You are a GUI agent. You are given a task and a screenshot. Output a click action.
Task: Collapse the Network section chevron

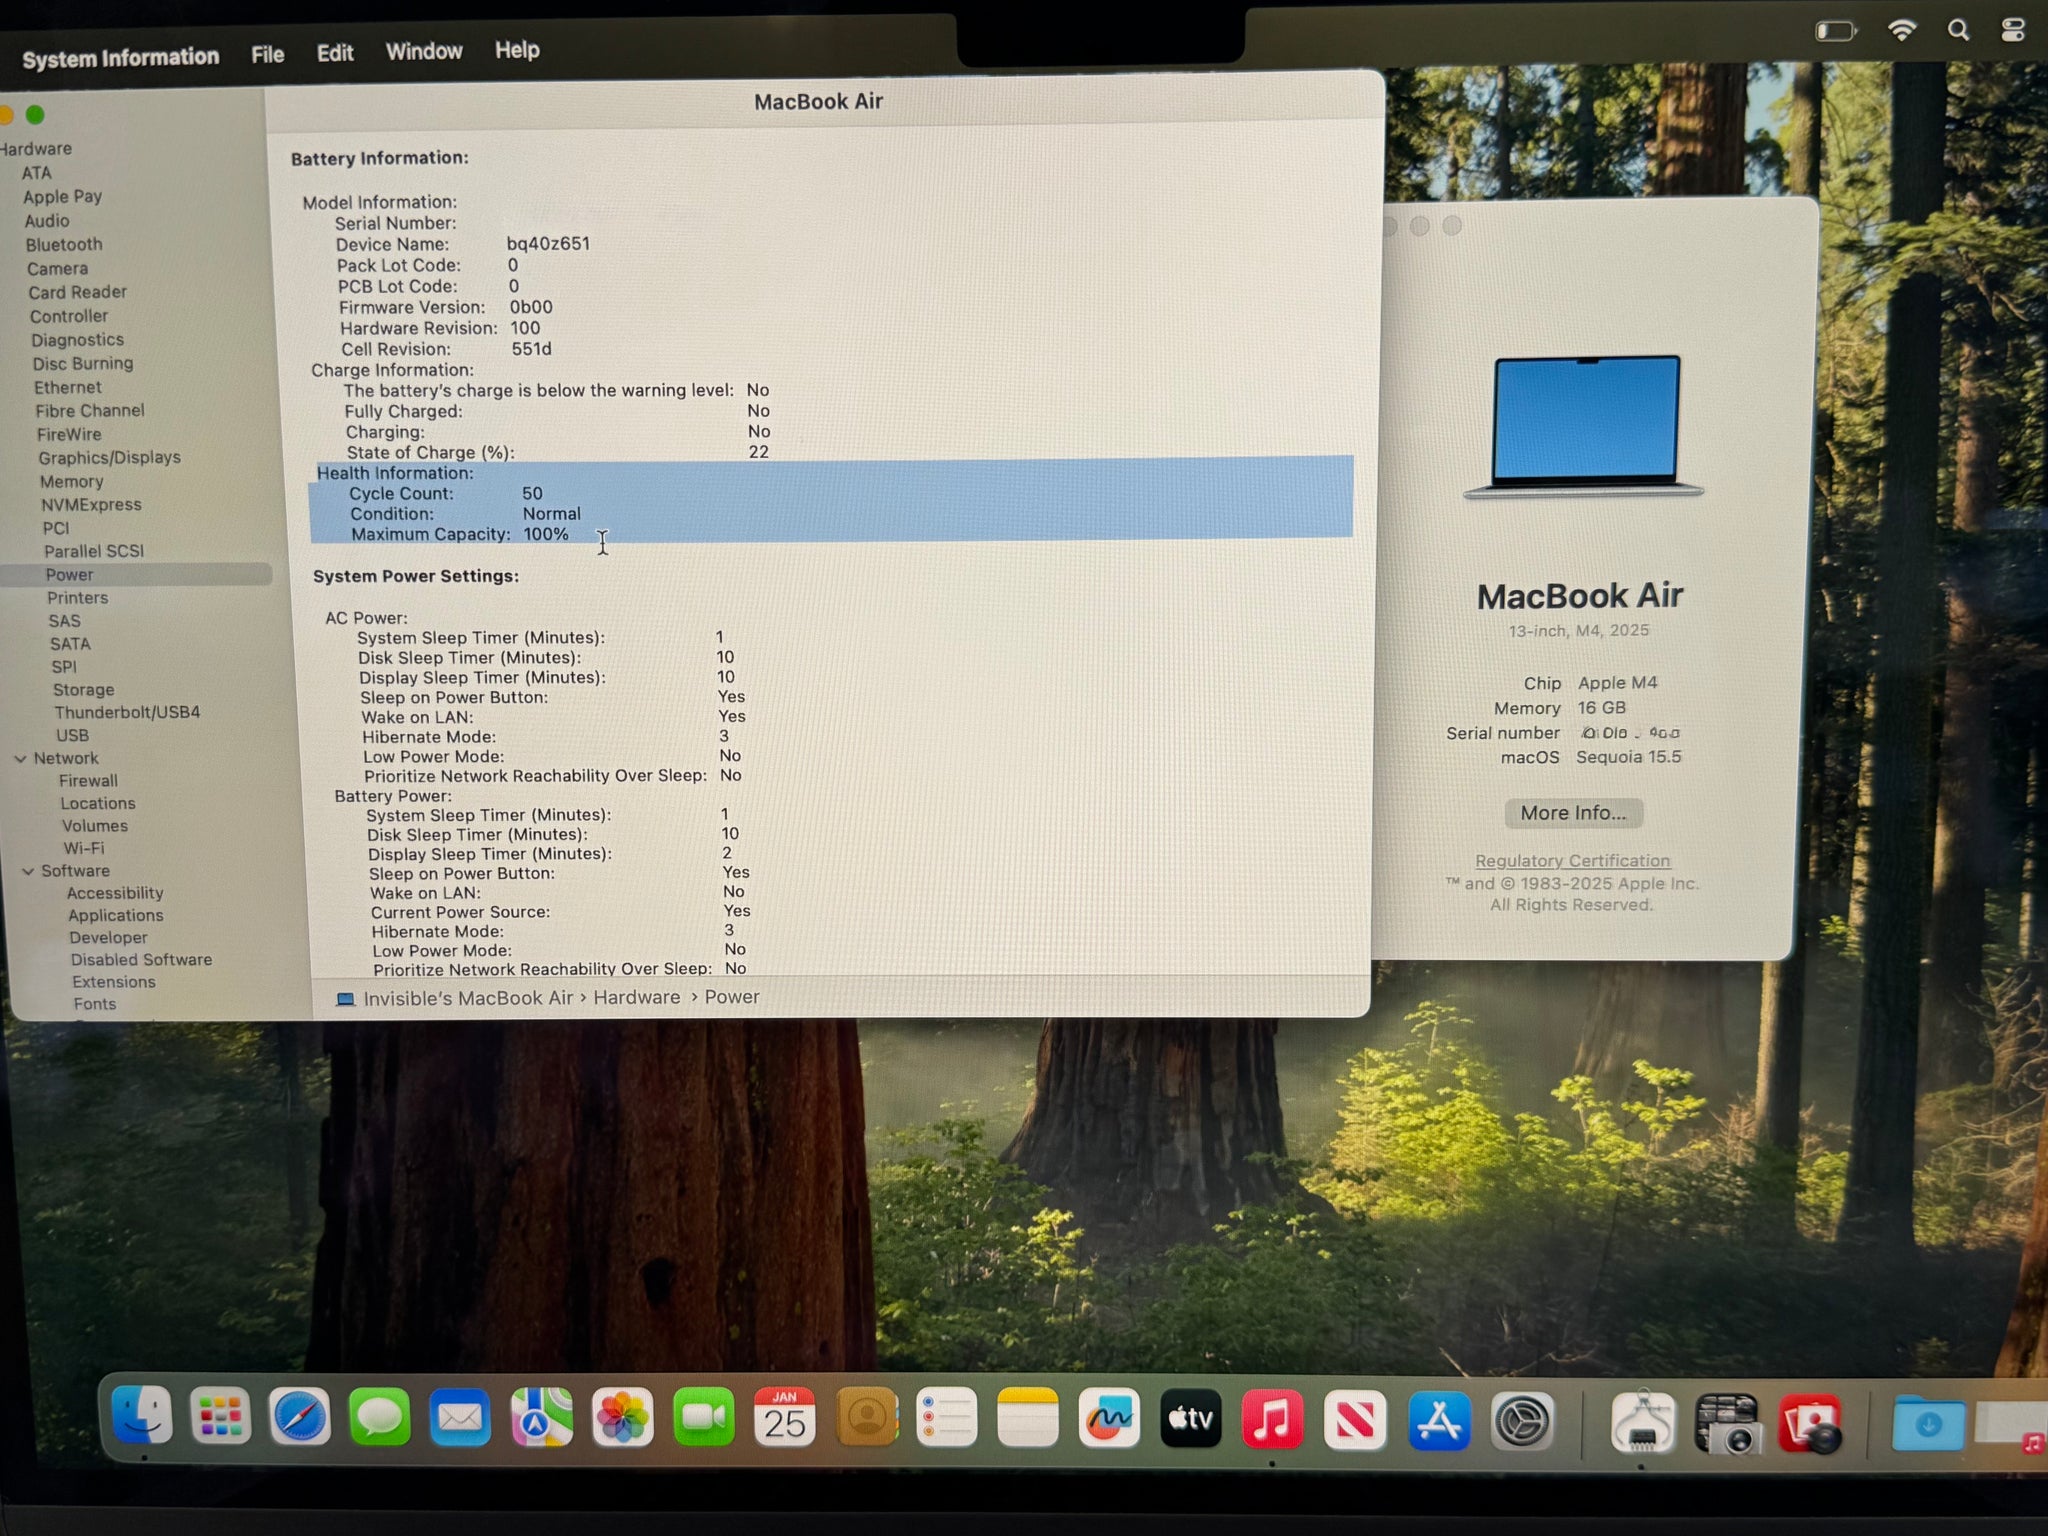coord(20,759)
